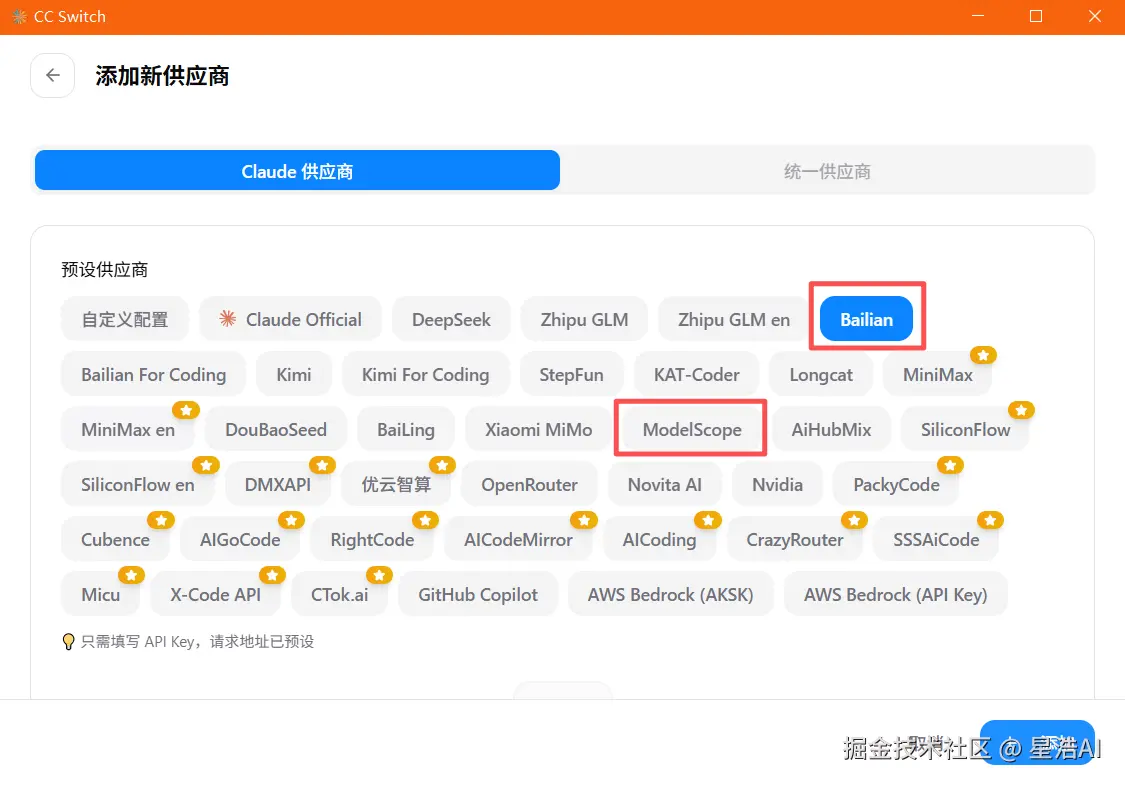This screenshot has height=785, width=1125.
Task: Switch to the Claude 供应商 tab
Action: pos(297,171)
